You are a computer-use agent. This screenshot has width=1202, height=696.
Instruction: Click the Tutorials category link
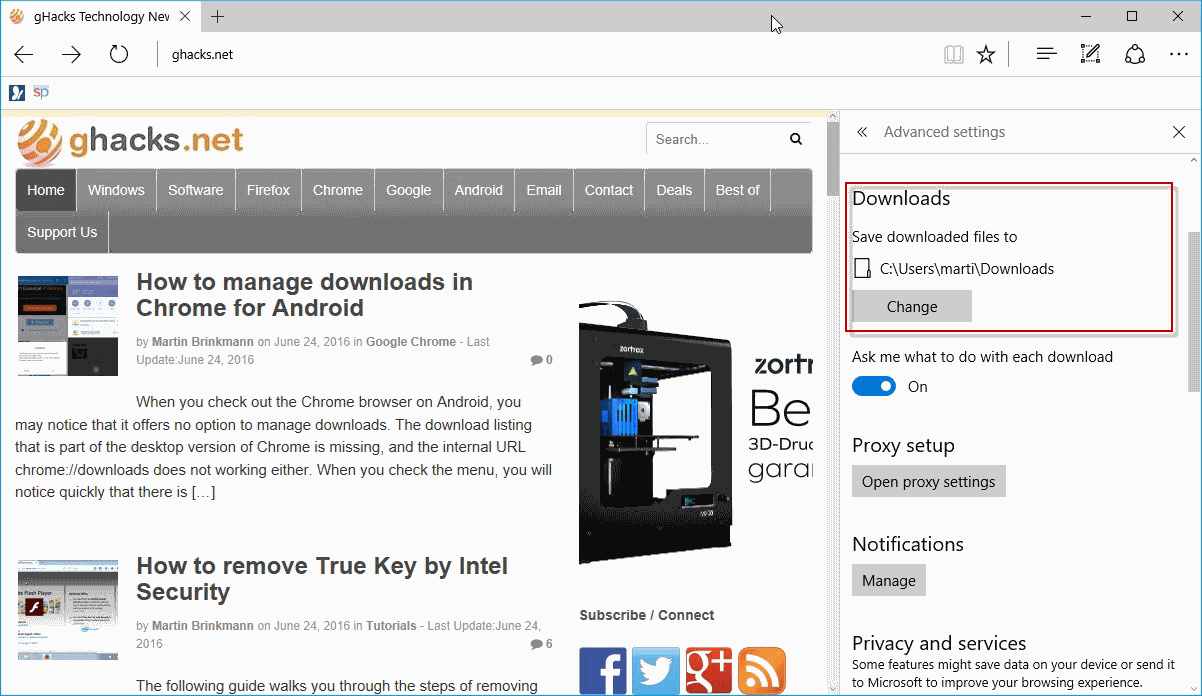pyautogui.click(x=391, y=626)
